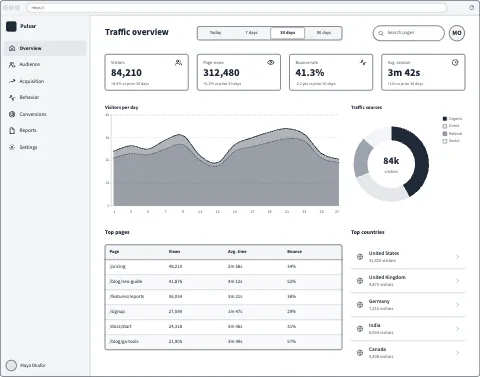This screenshot has width=480, height=377.
Task: Expand the United Kingdom row chevron
Action: click(457, 281)
